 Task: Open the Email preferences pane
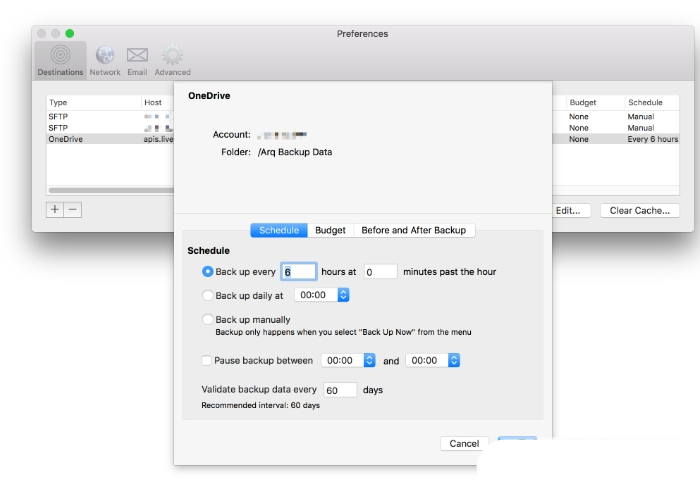[x=137, y=59]
